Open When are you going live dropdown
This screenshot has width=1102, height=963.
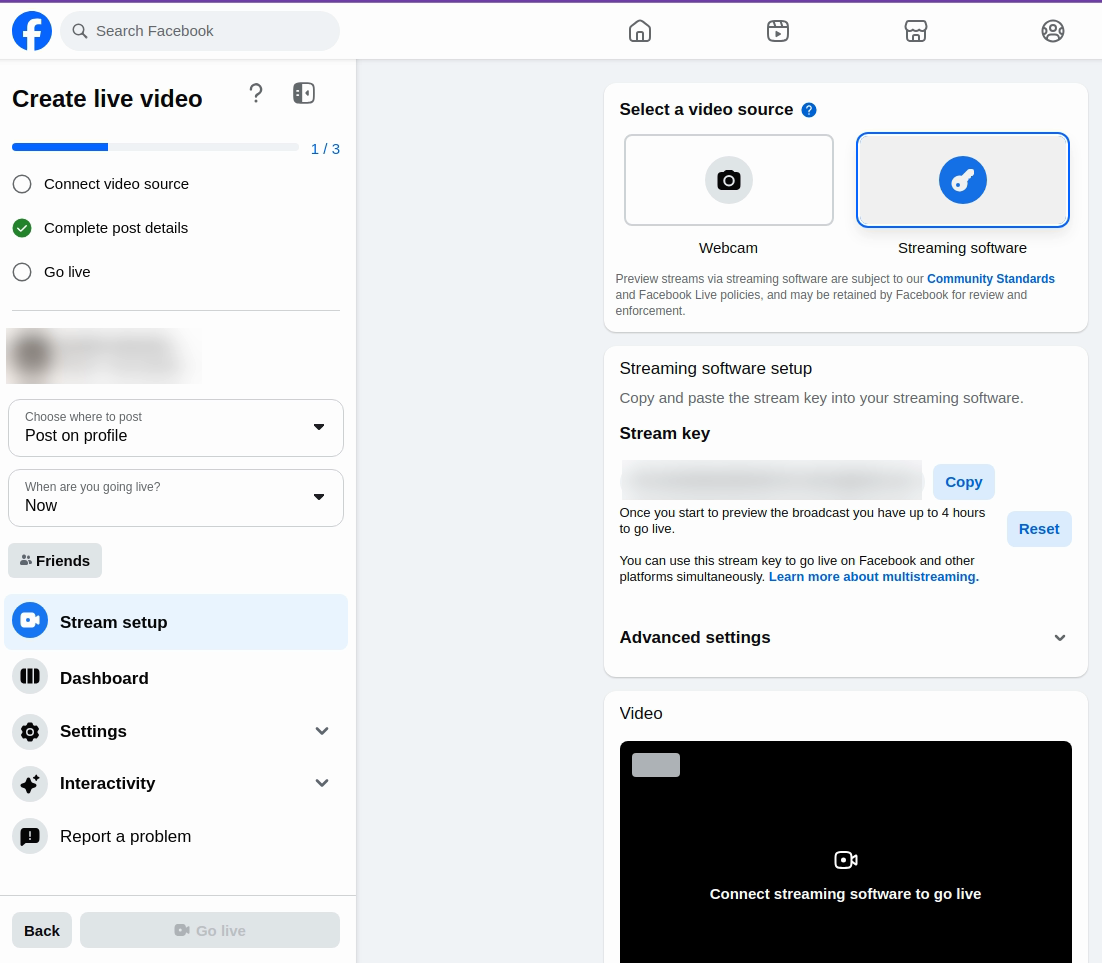point(176,498)
